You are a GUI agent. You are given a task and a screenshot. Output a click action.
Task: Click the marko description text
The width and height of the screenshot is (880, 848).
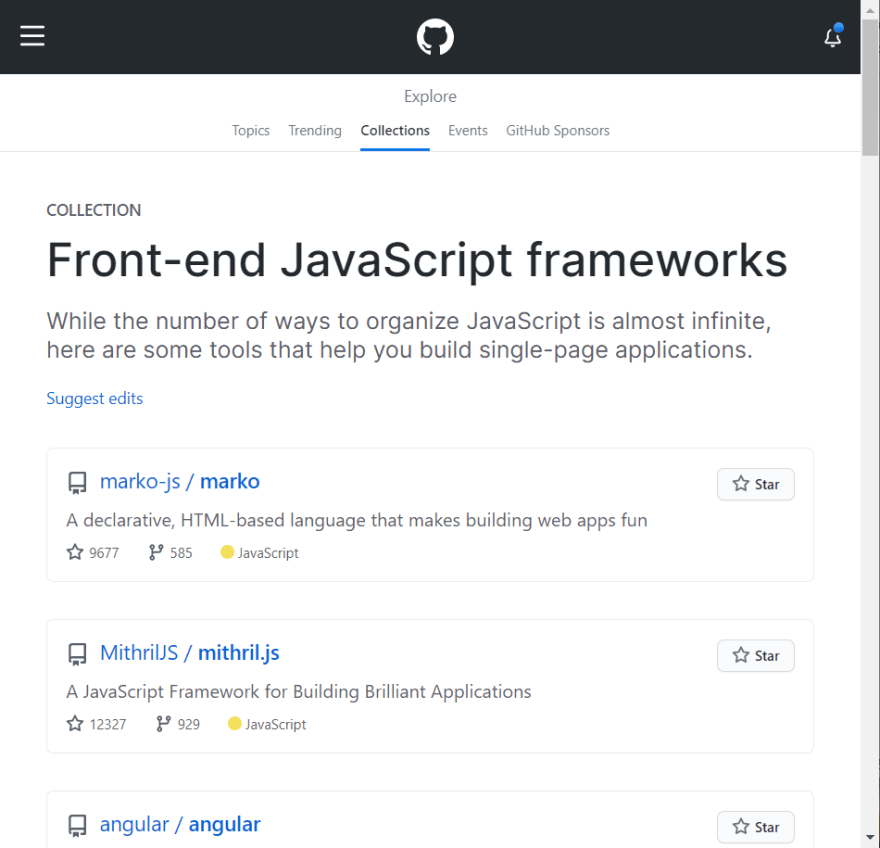[x=357, y=520]
